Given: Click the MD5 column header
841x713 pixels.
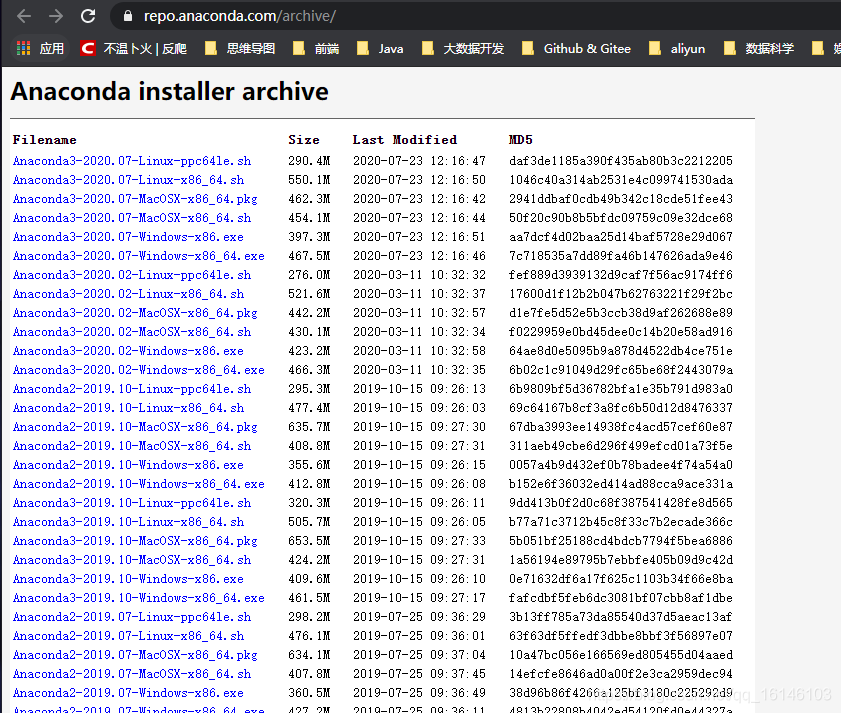Looking at the screenshot, I should (x=521, y=140).
